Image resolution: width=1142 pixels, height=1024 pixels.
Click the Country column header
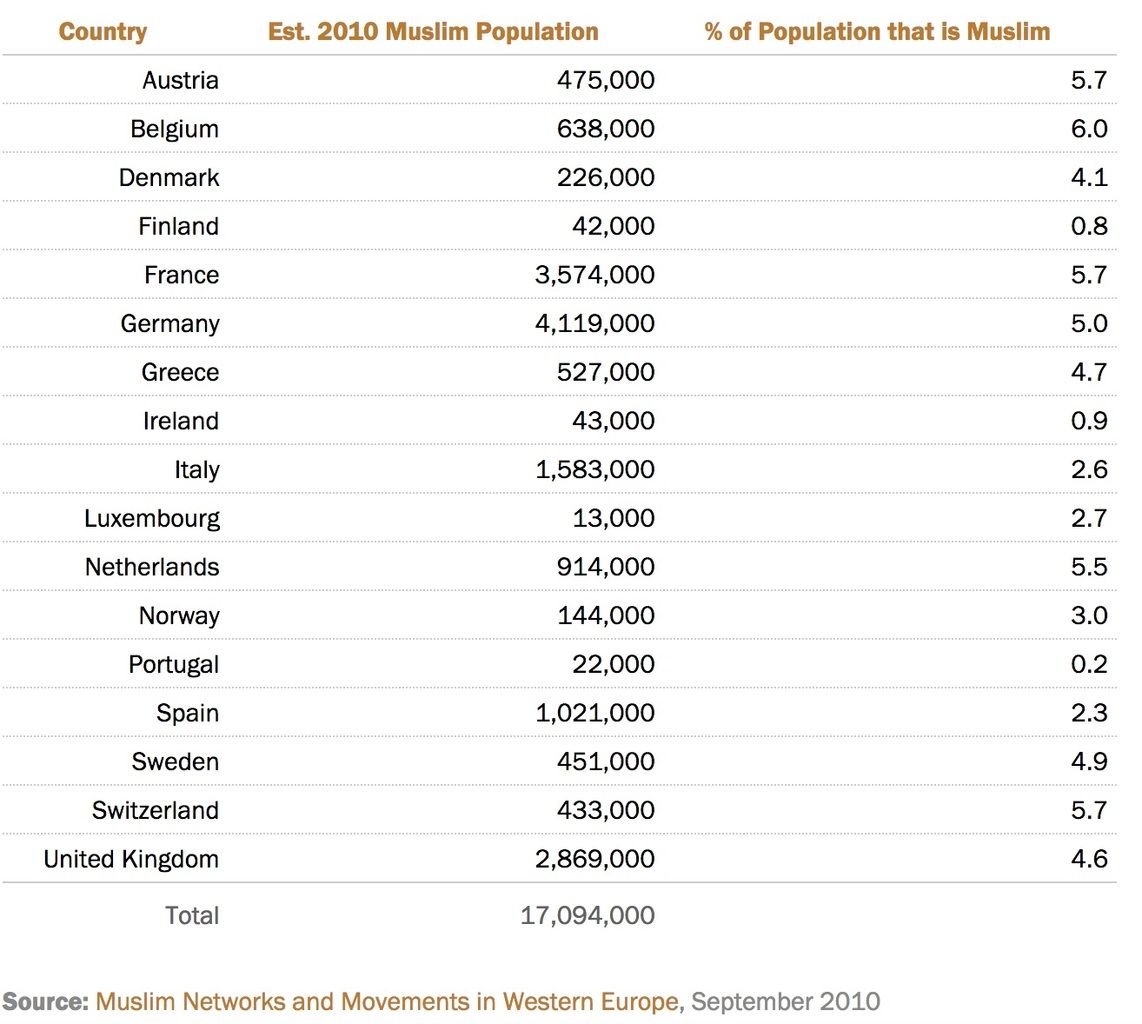pyautogui.click(x=103, y=32)
